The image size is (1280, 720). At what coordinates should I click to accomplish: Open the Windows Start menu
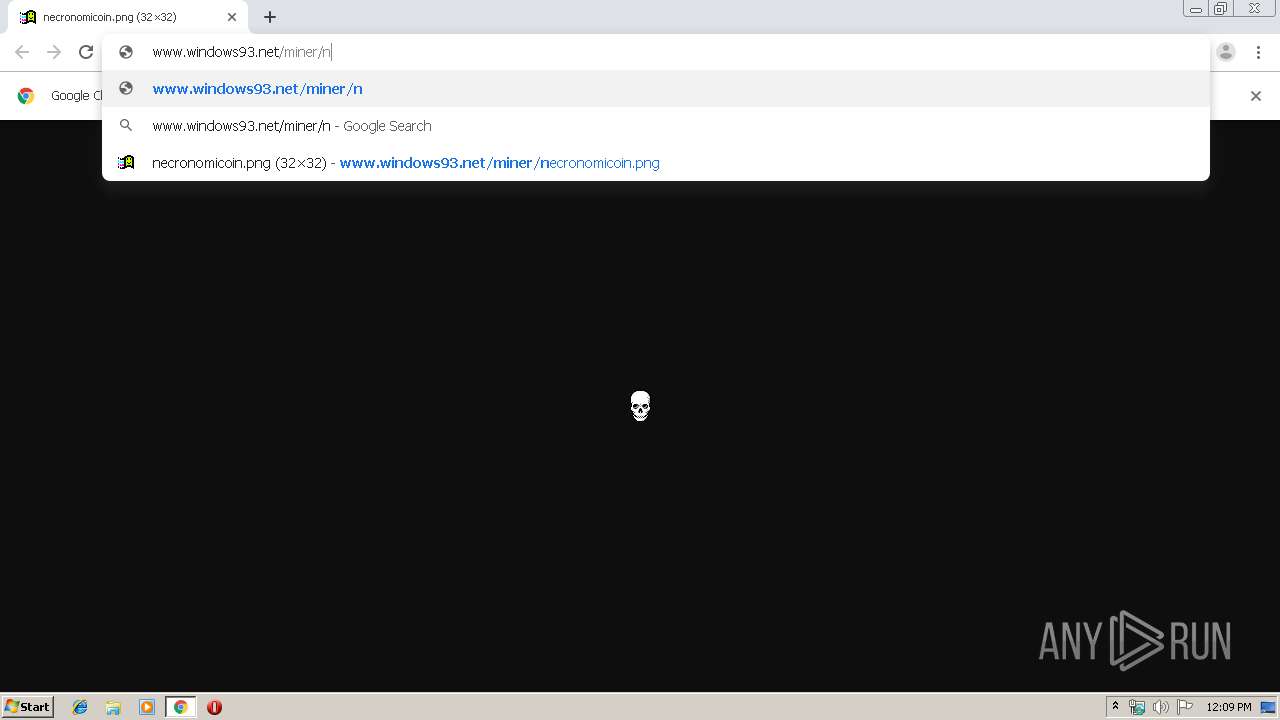tap(28, 707)
